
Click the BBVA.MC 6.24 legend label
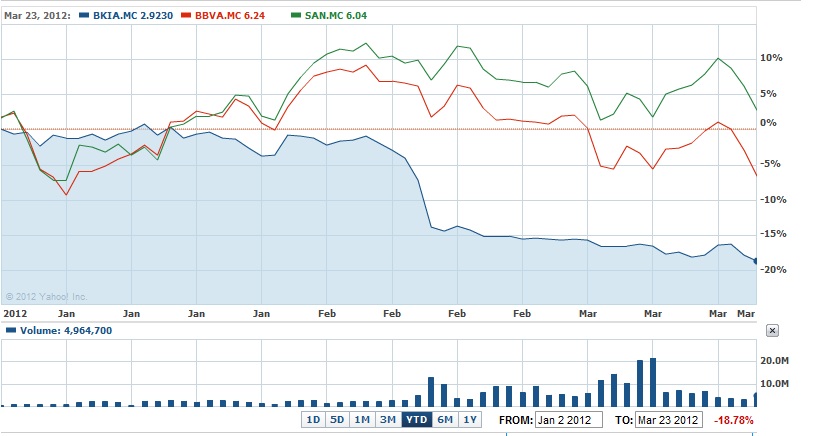click(x=230, y=16)
